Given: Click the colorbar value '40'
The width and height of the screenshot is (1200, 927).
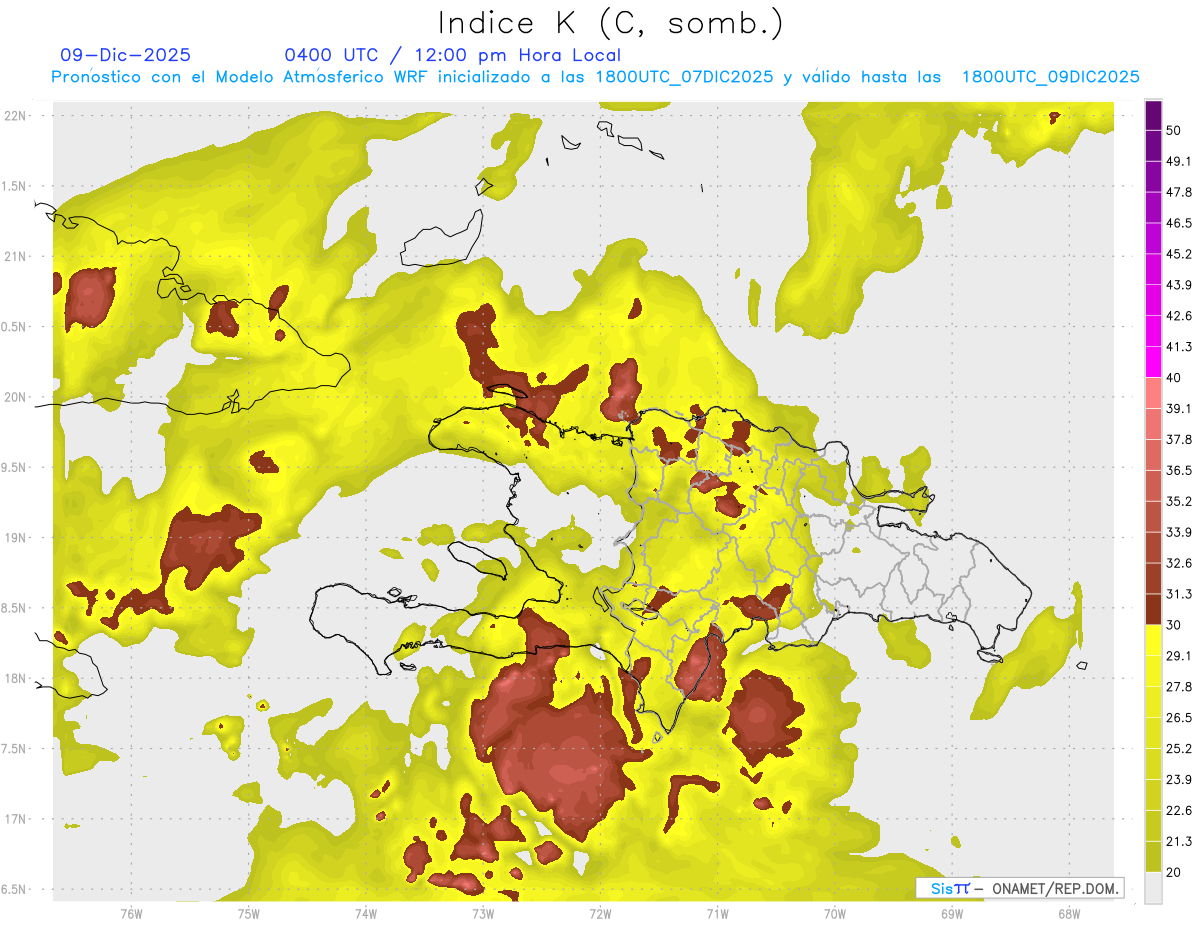Looking at the screenshot, I should (1174, 378).
